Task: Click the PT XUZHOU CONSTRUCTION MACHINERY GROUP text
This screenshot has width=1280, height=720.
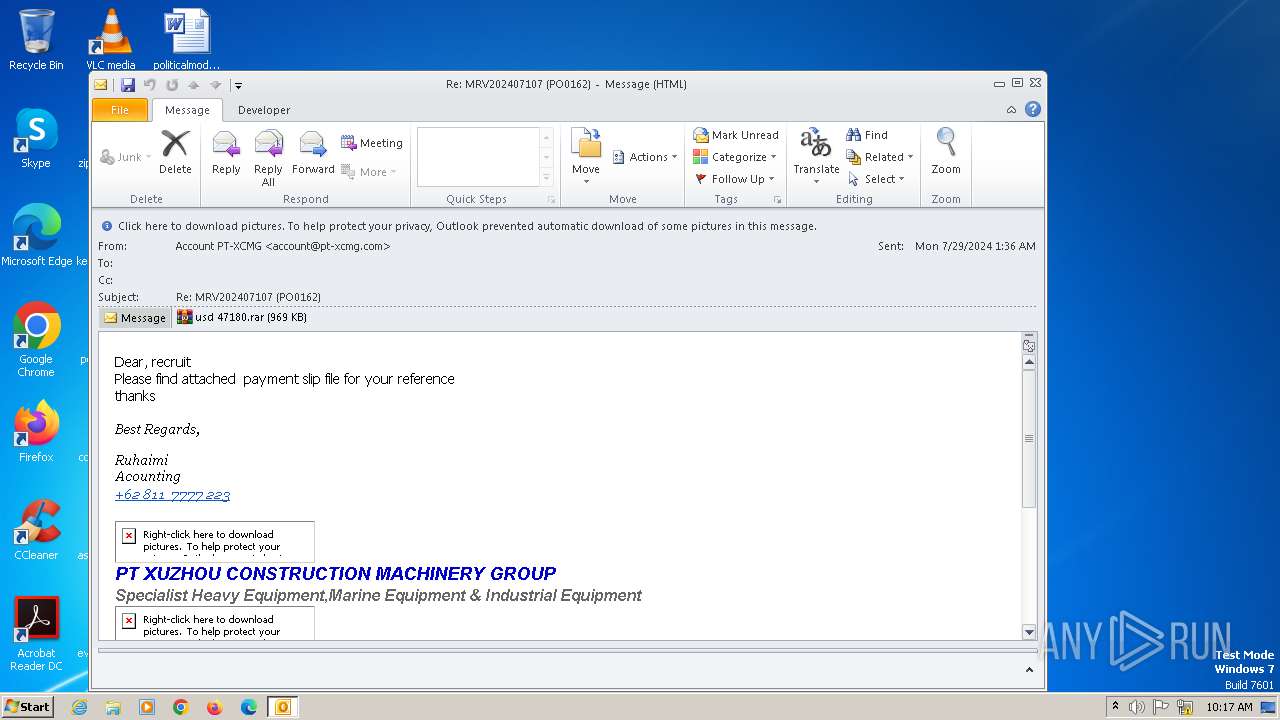Action: (x=336, y=574)
